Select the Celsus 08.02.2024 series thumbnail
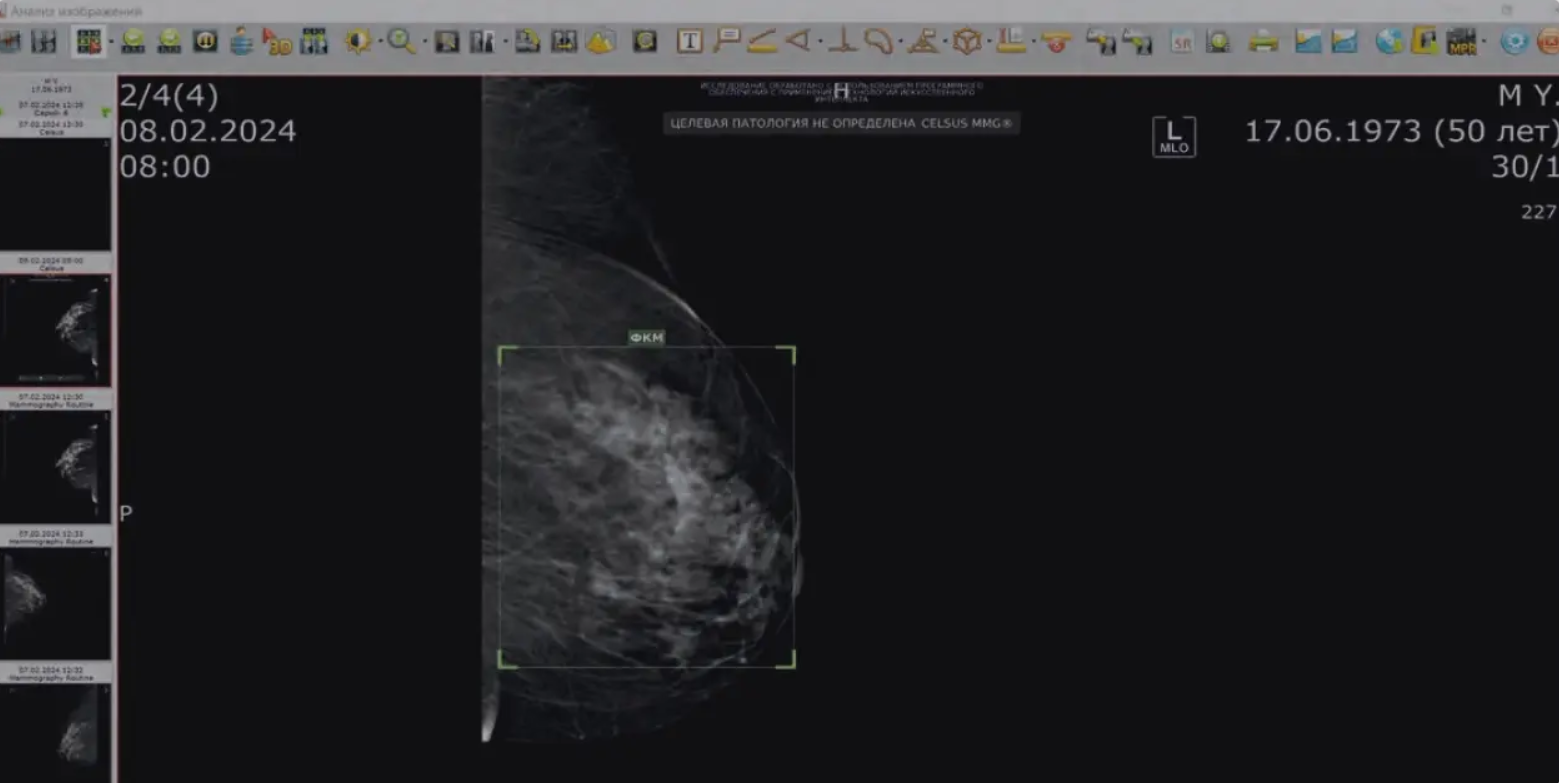Screen dimensions: 1559x783 tap(56, 330)
